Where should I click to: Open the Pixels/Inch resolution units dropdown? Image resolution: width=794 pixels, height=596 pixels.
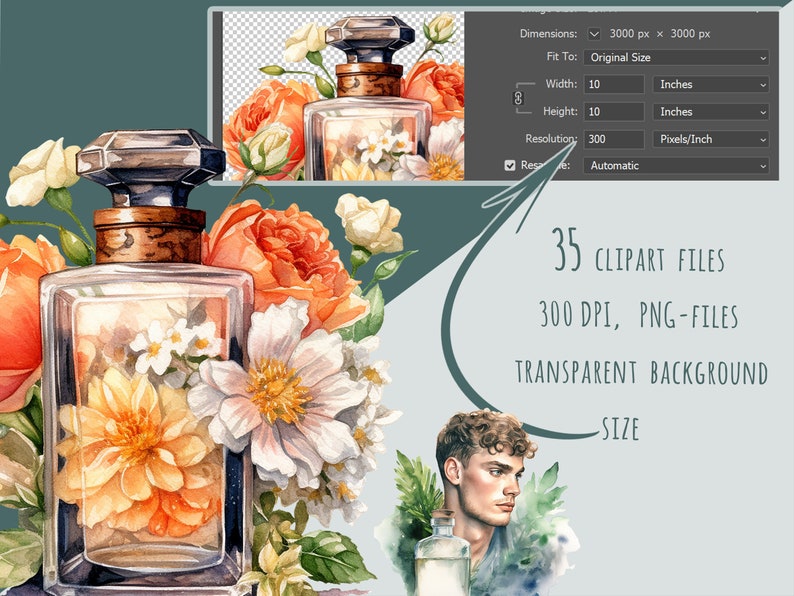(x=711, y=139)
